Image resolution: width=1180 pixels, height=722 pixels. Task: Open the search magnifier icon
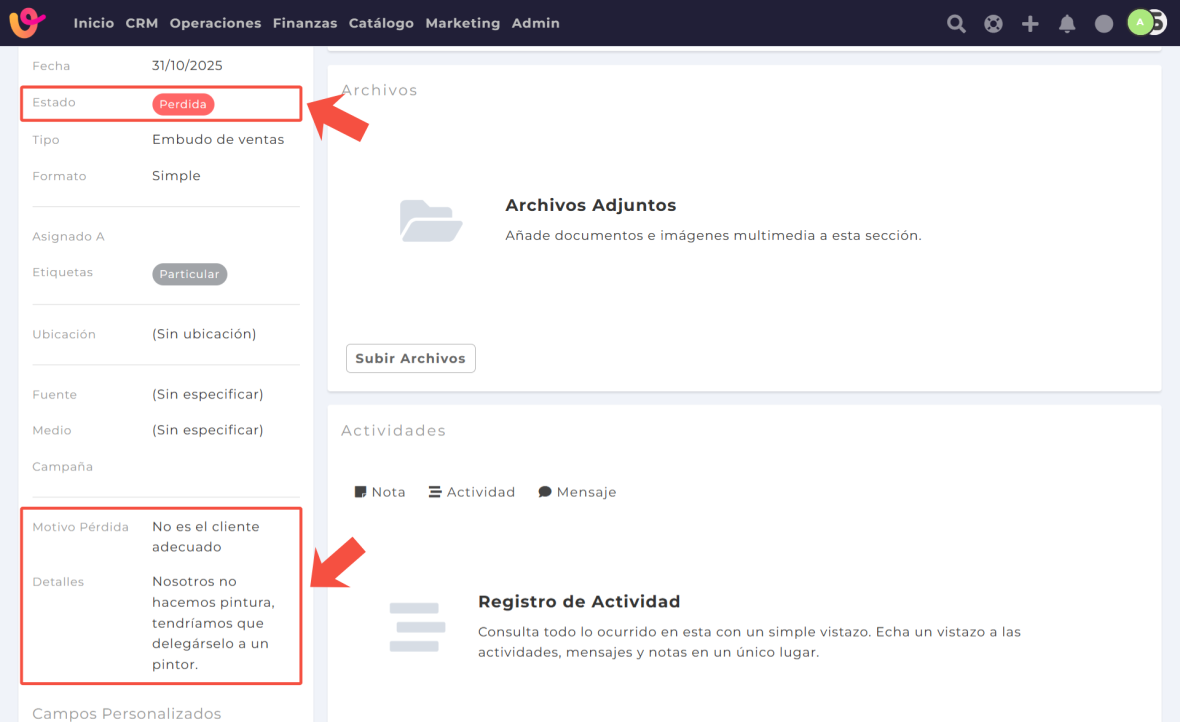coord(956,23)
